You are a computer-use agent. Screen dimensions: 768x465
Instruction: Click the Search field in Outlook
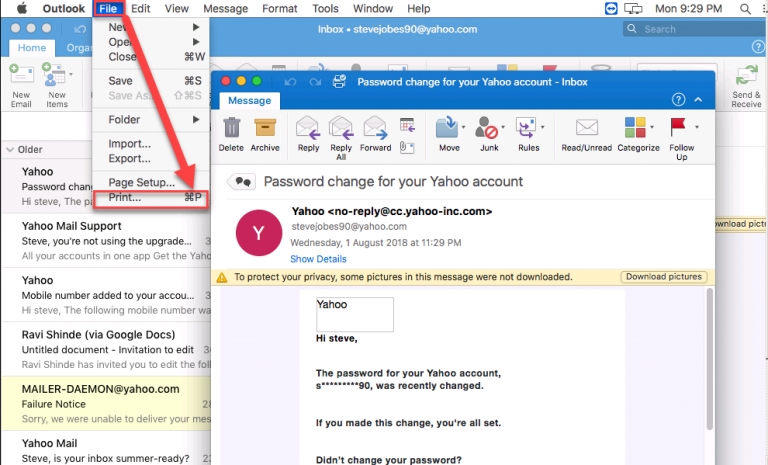coord(690,29)
